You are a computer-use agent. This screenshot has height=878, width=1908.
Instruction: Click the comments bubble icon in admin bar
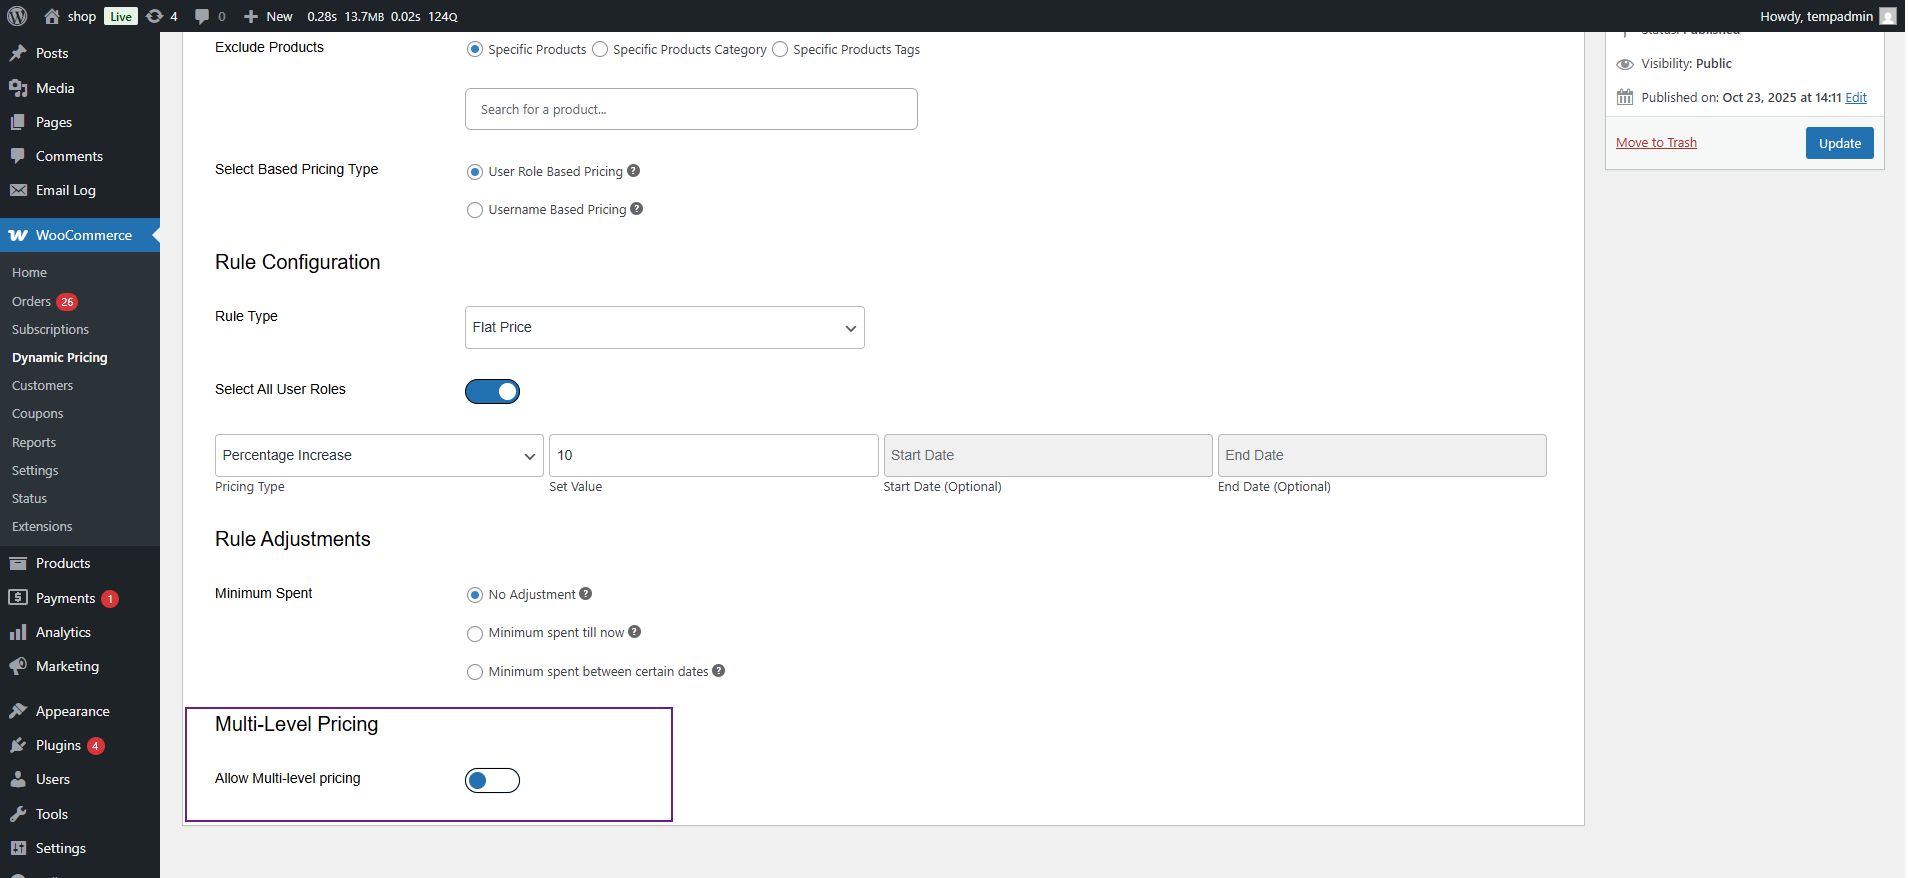[x=203, y=16]
